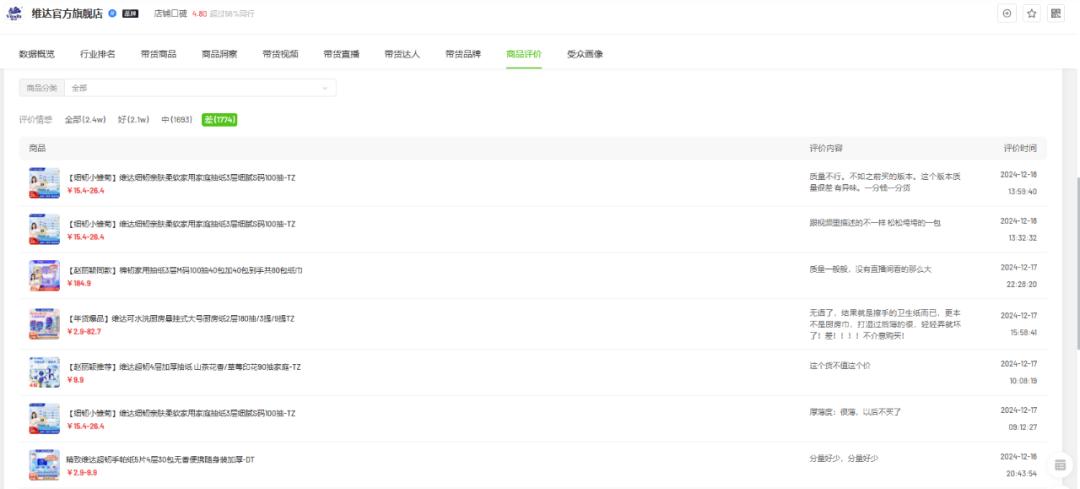Open product thumbnail in the 13:32:32 review row
This screenshot has width=1080, height=489.
click(44, 229)
